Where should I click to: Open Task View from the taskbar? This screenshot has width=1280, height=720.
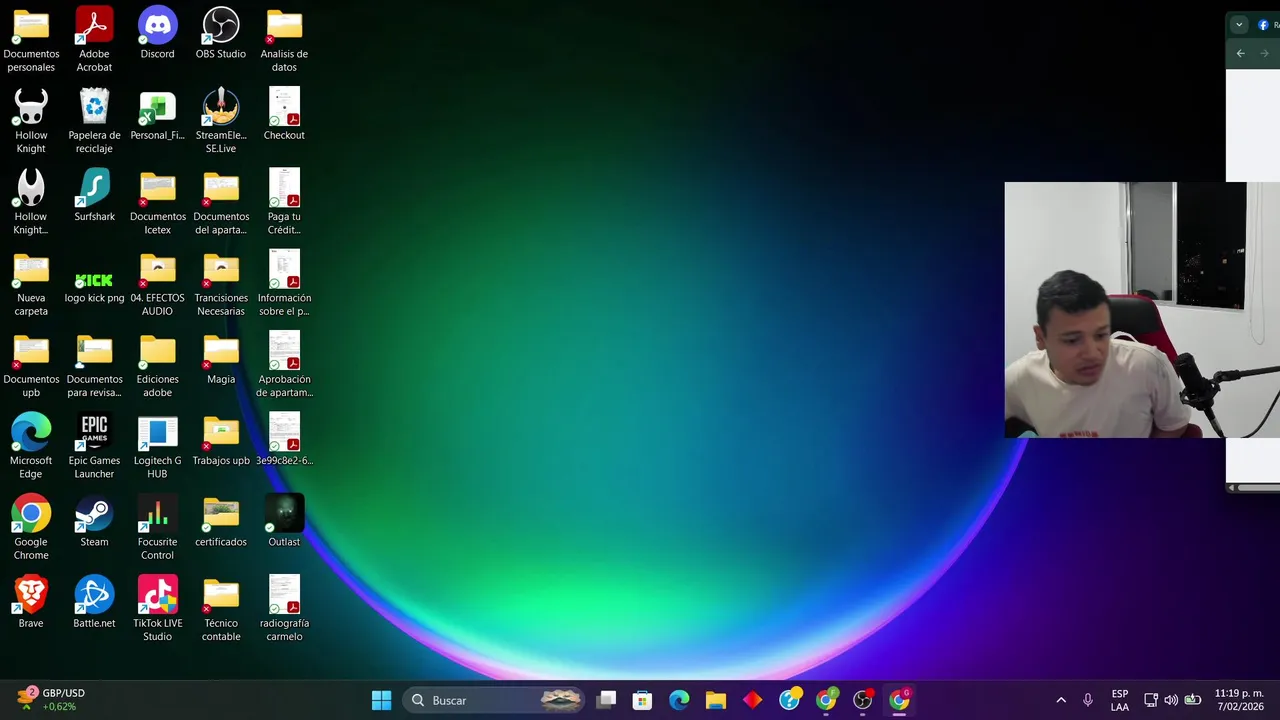tap(606, 700)
